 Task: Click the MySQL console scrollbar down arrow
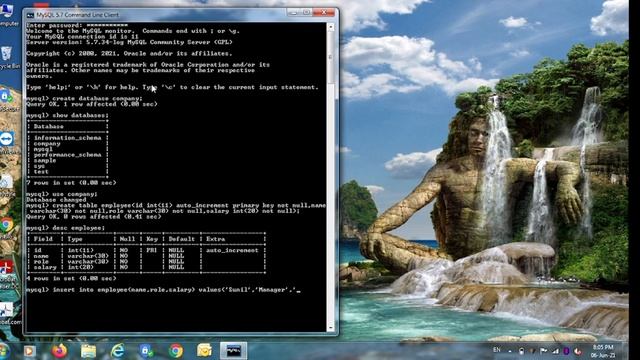tap(331, 328)
